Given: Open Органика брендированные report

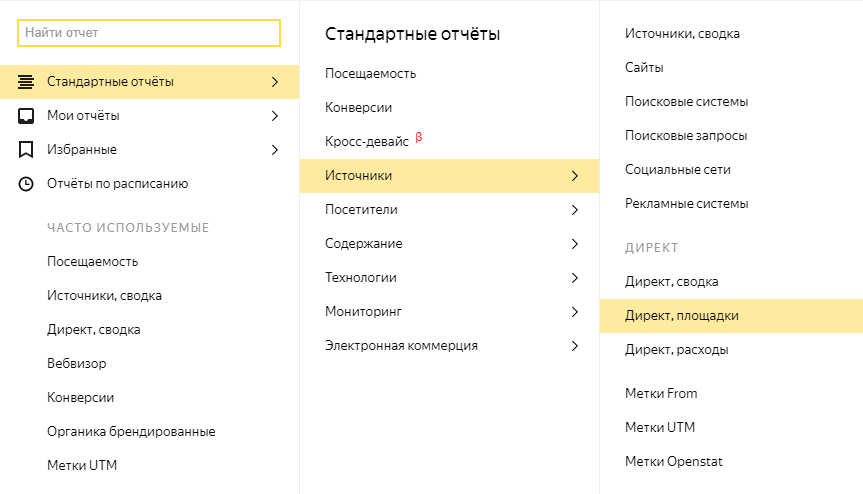Looking at the screenshot, I should (131, 432).
